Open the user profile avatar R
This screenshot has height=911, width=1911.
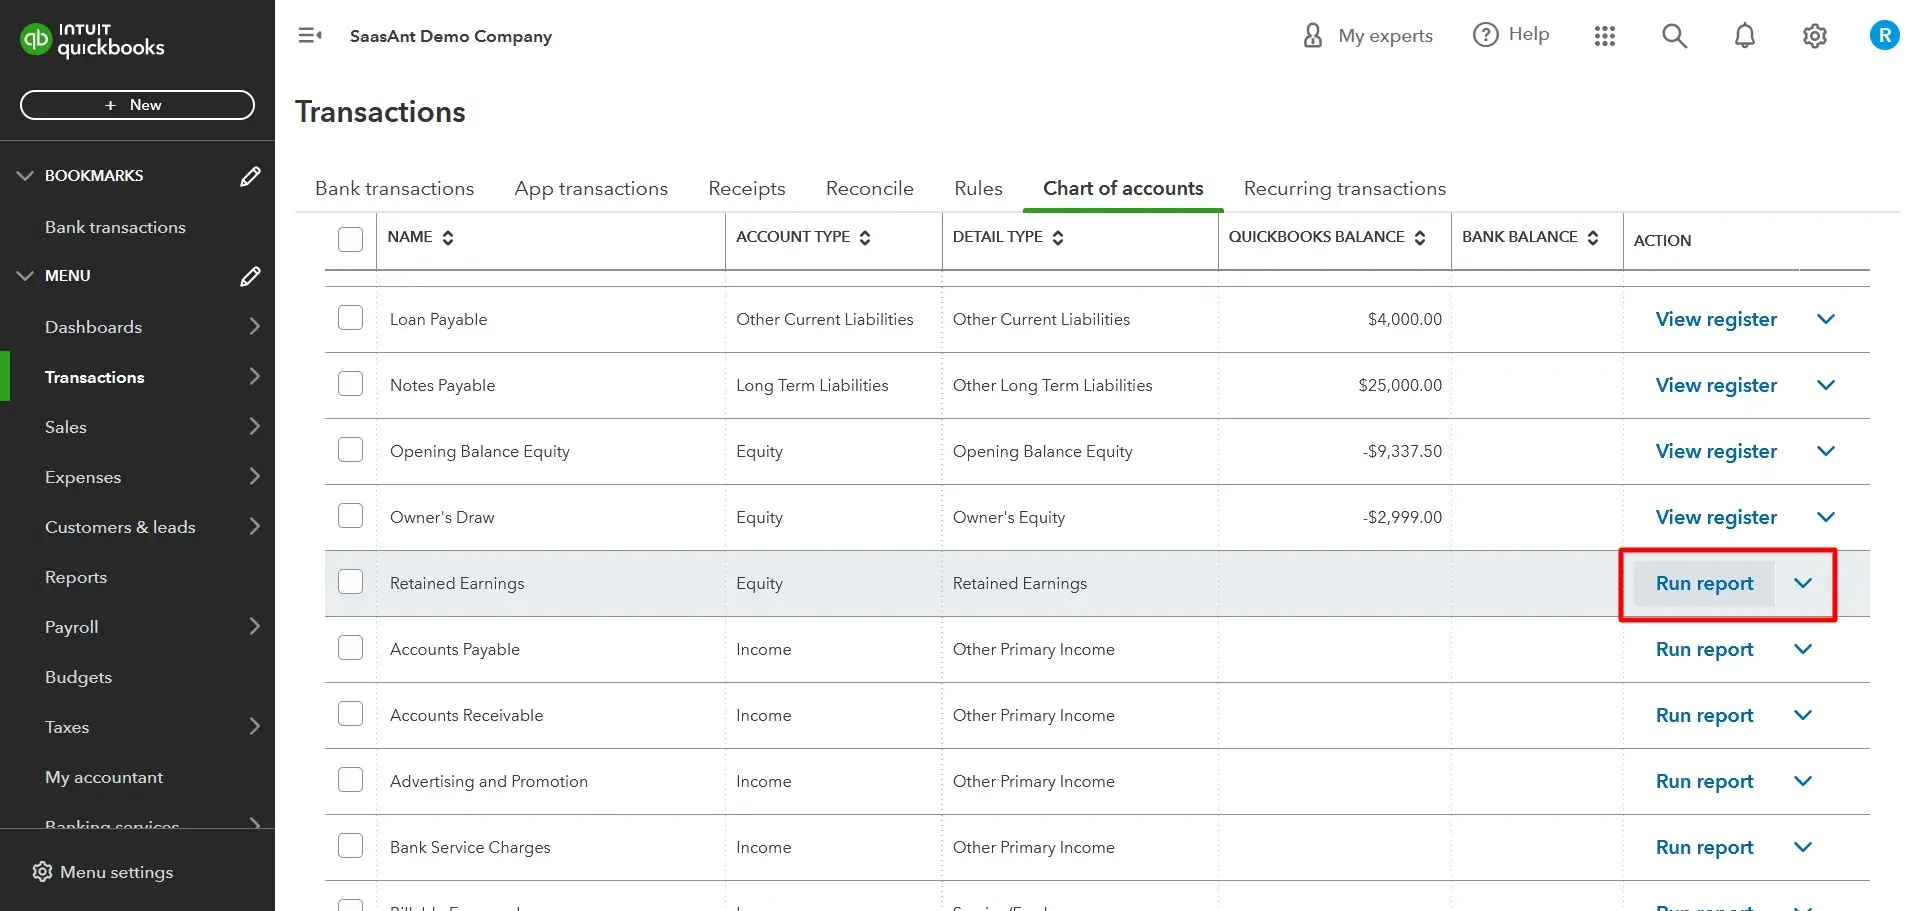point(1885,36)
